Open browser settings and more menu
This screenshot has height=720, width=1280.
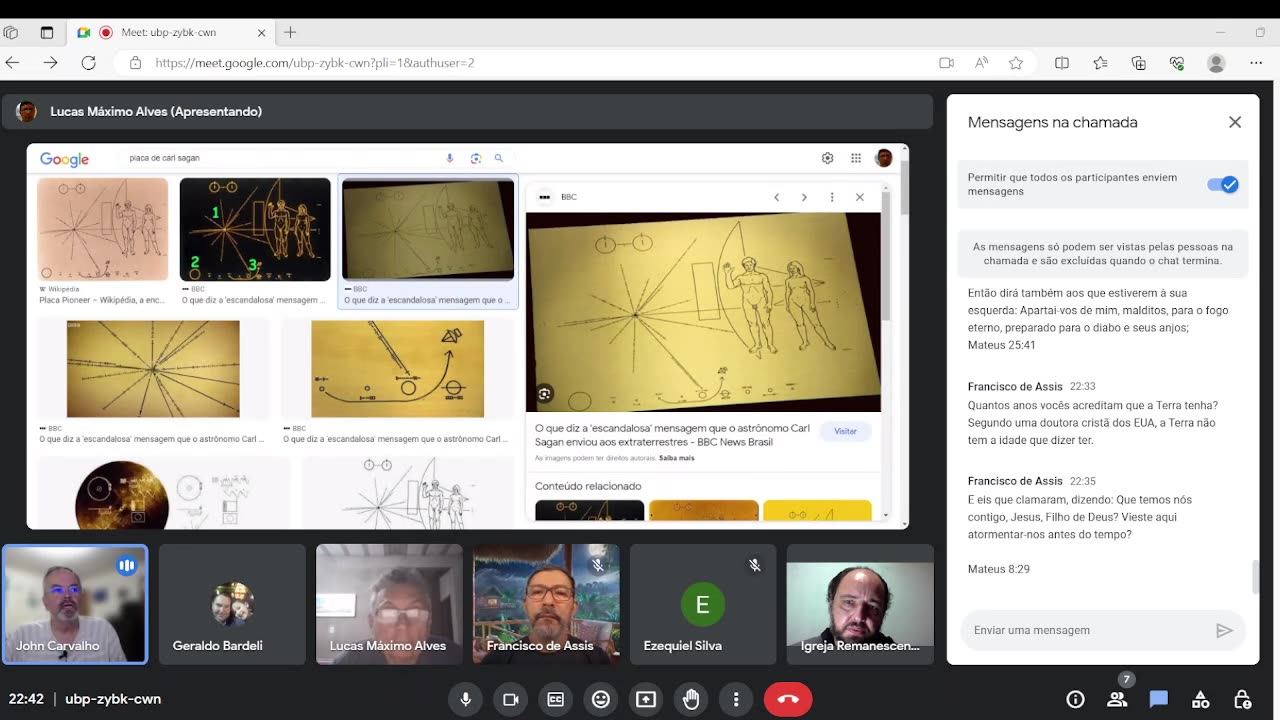[x=1256, y=62]
